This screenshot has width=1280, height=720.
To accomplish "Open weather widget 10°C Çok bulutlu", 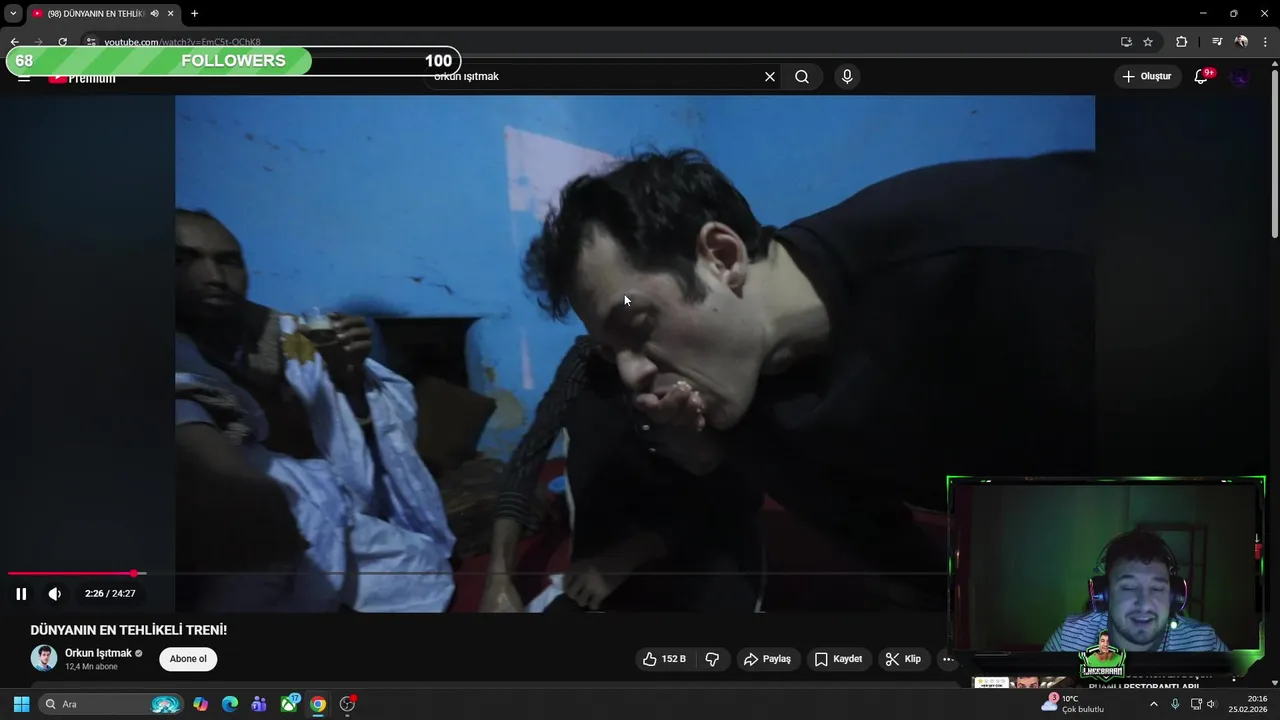I will (1072, 704).
